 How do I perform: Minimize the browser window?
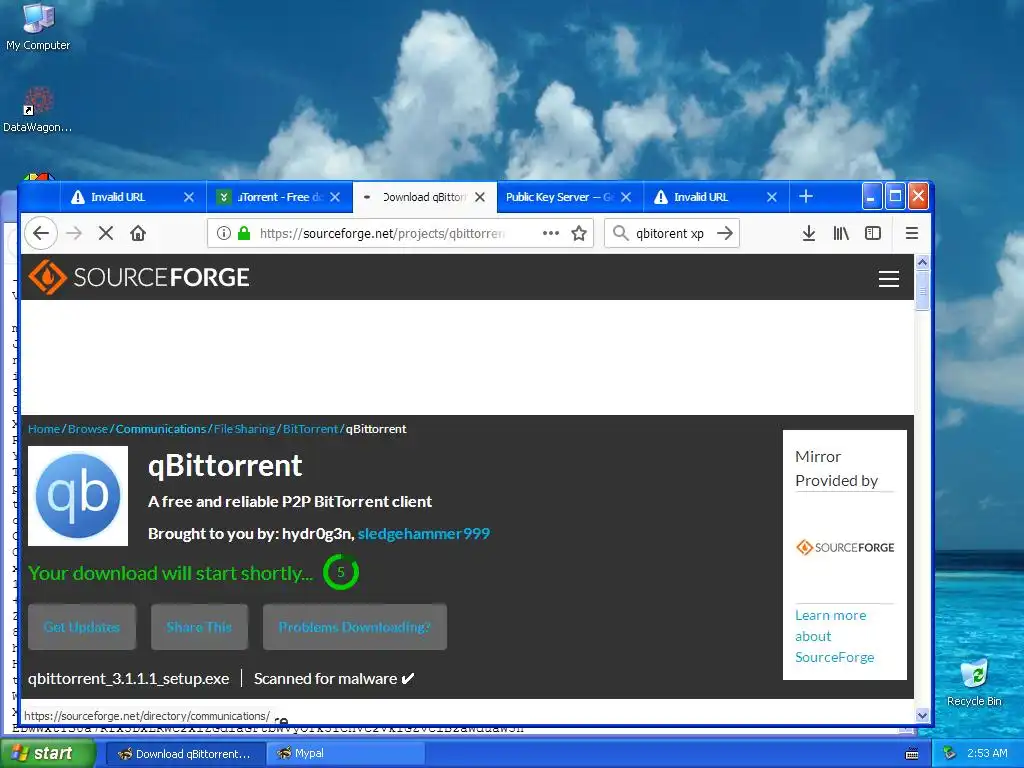coord(872,197)
